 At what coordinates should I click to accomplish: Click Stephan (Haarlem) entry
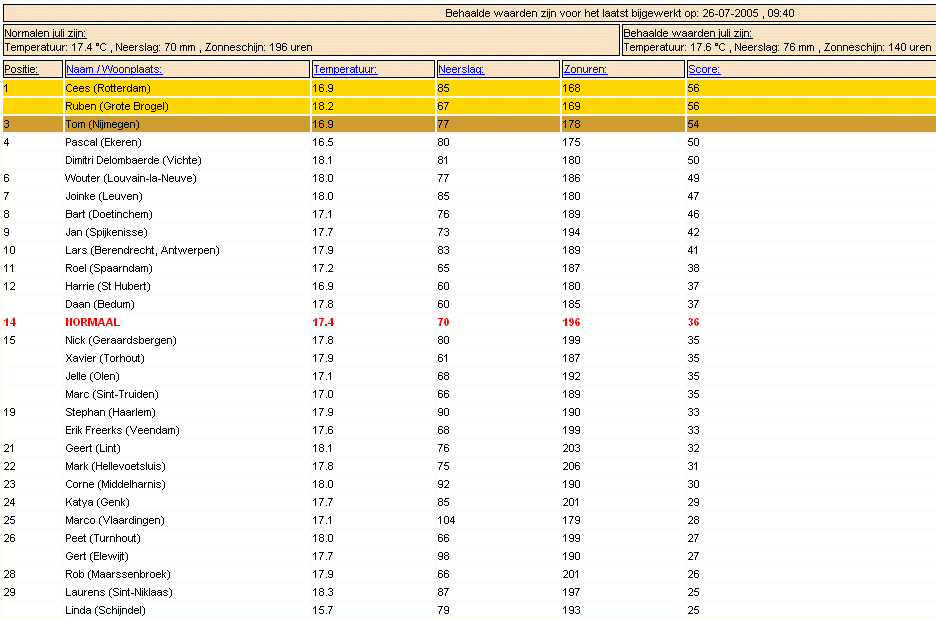(x=110, y=412)
